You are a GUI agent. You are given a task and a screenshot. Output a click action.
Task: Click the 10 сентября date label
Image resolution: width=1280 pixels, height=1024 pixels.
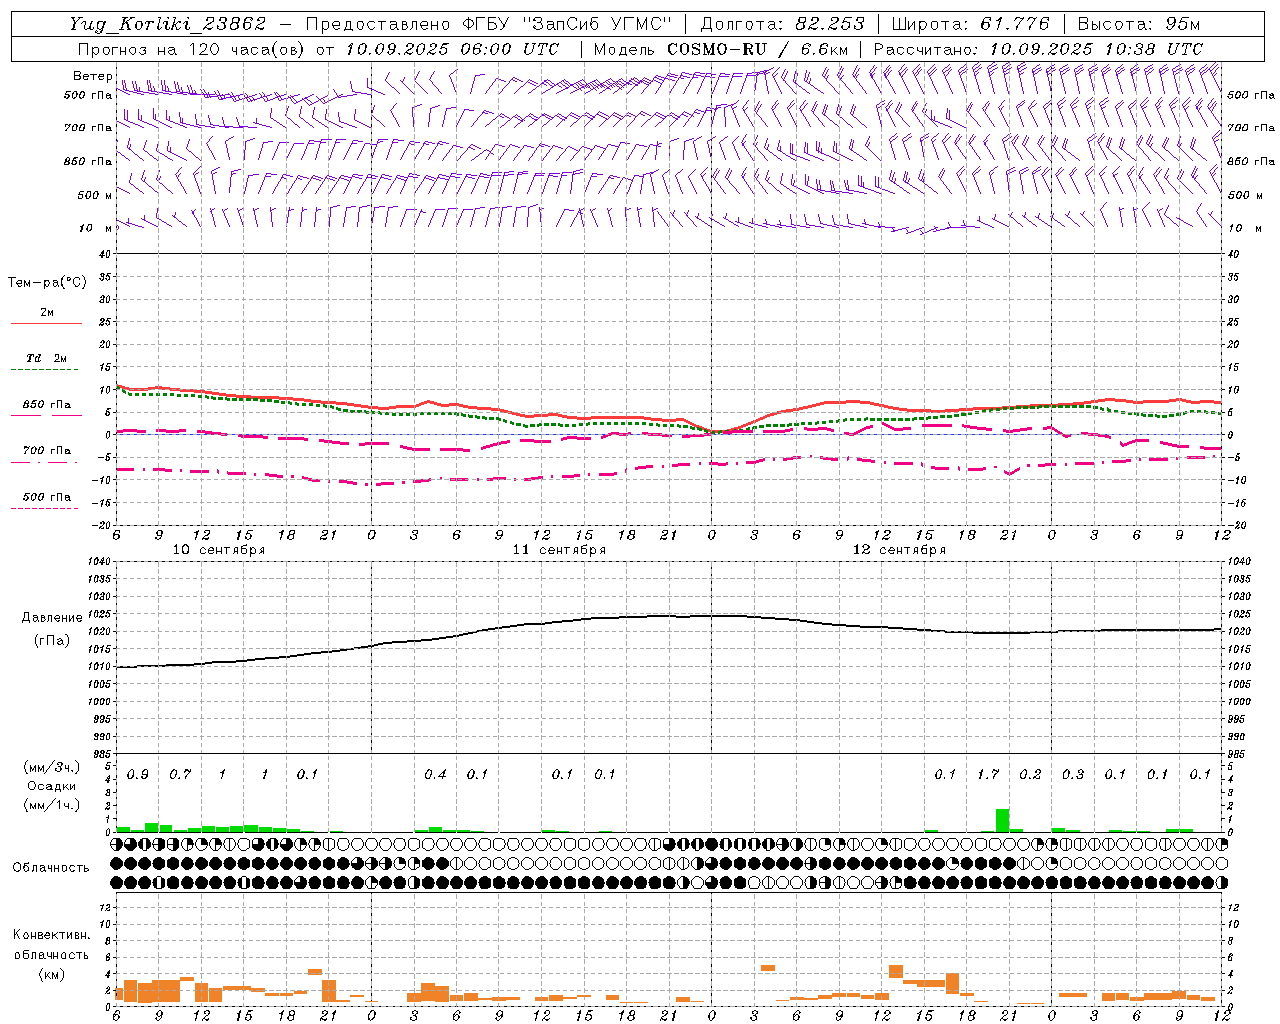pyautogui.click(x=219, y=550)
